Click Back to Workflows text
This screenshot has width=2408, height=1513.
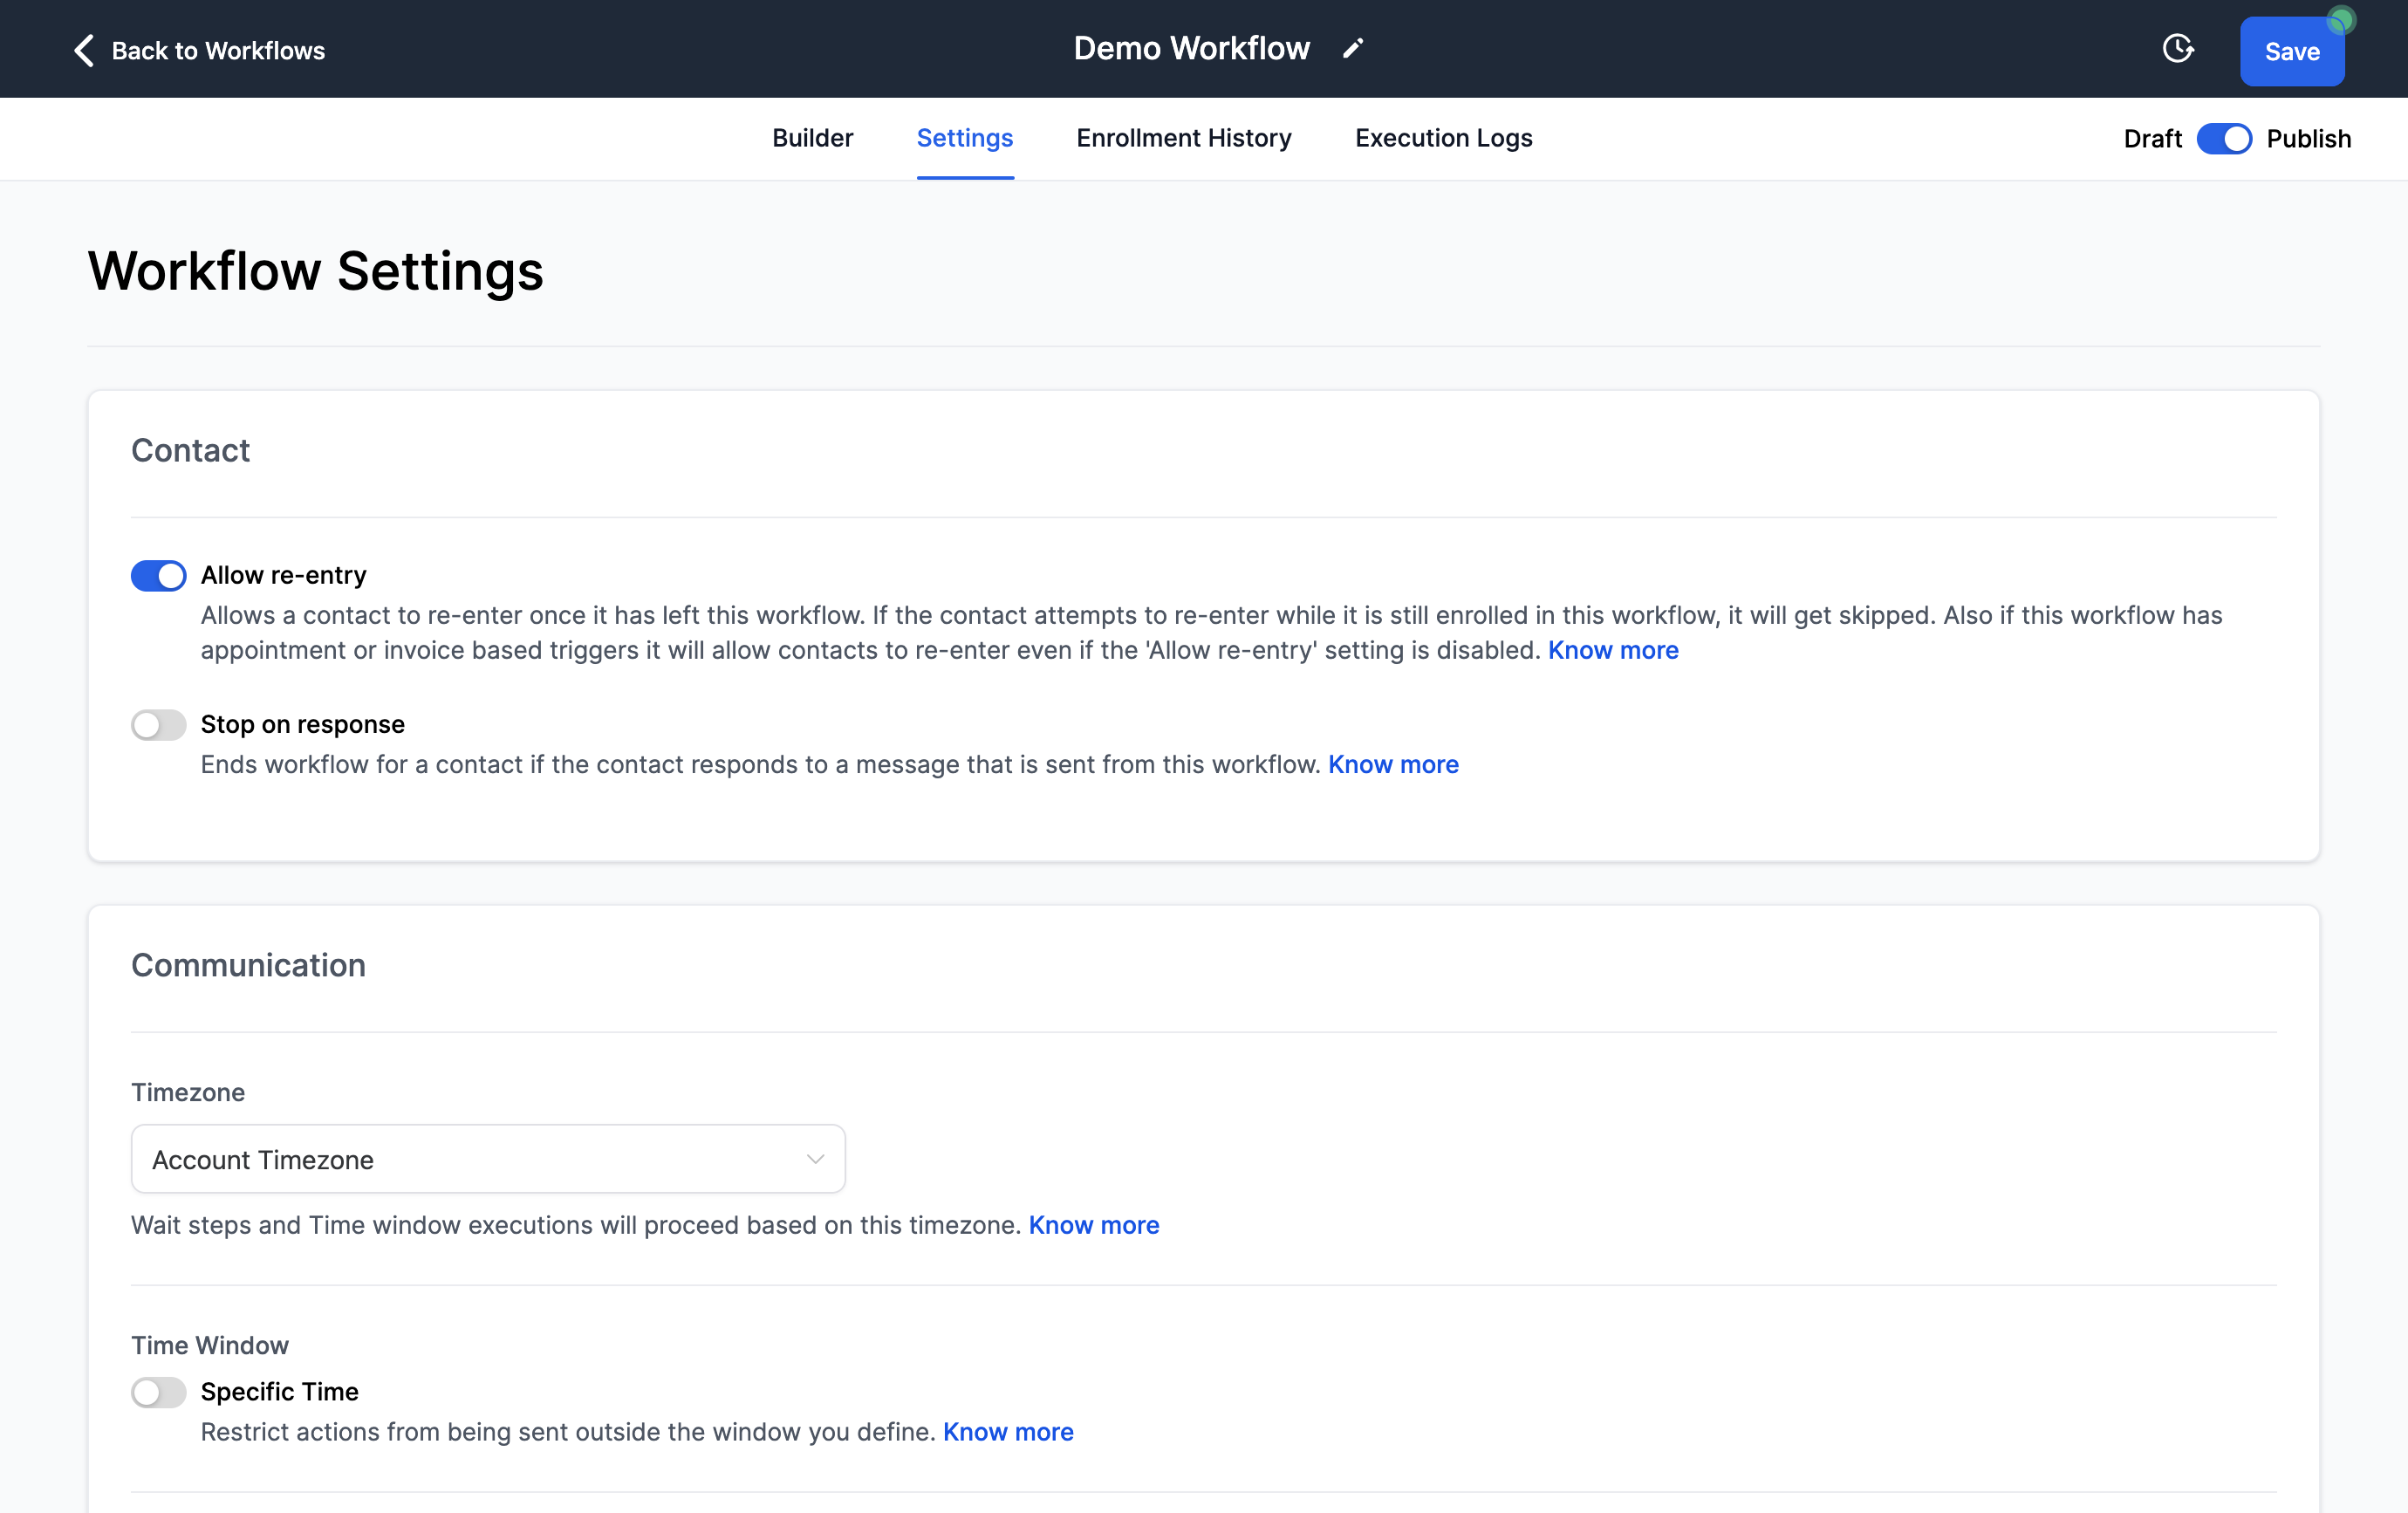(218, 51)
